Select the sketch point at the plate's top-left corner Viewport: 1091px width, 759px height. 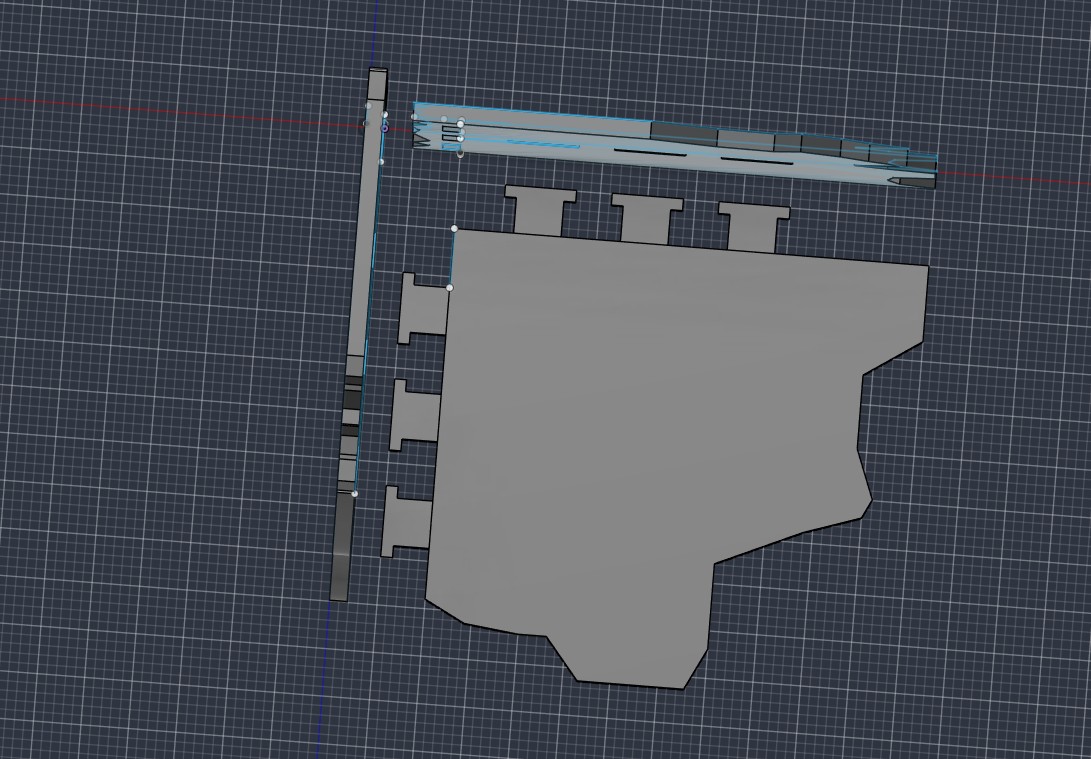[x=454, y=228]
